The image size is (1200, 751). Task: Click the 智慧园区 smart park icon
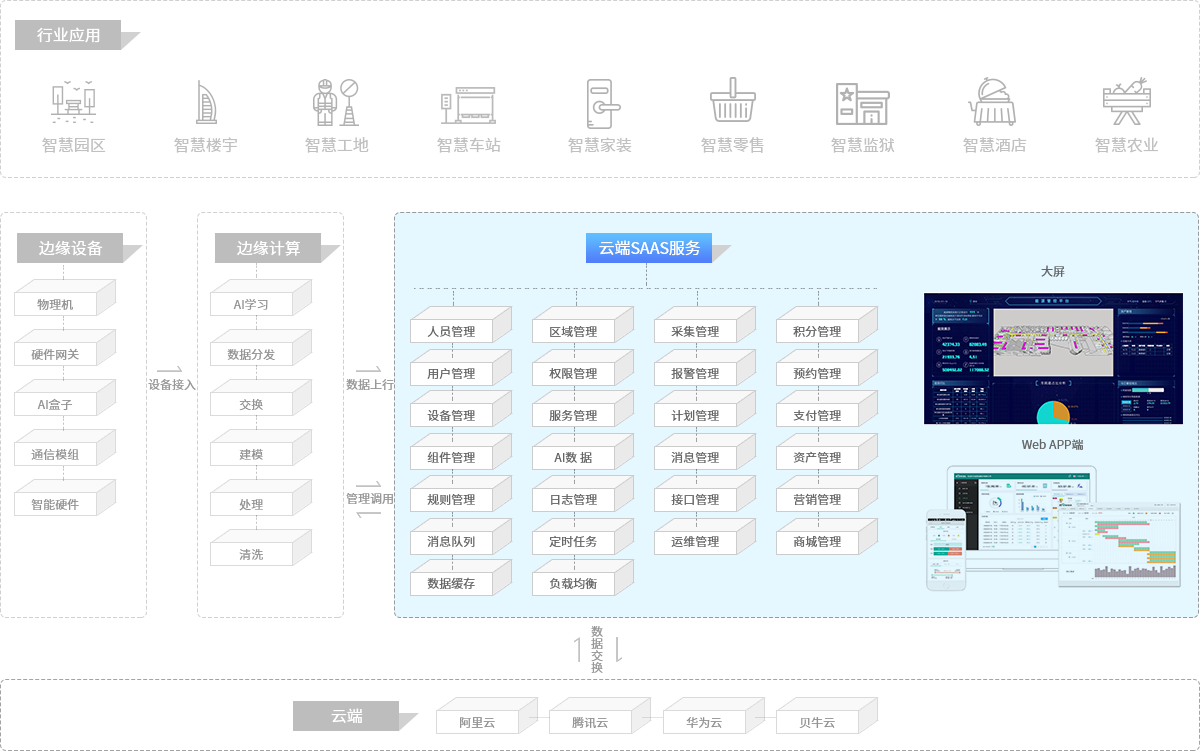coord(73,101)
